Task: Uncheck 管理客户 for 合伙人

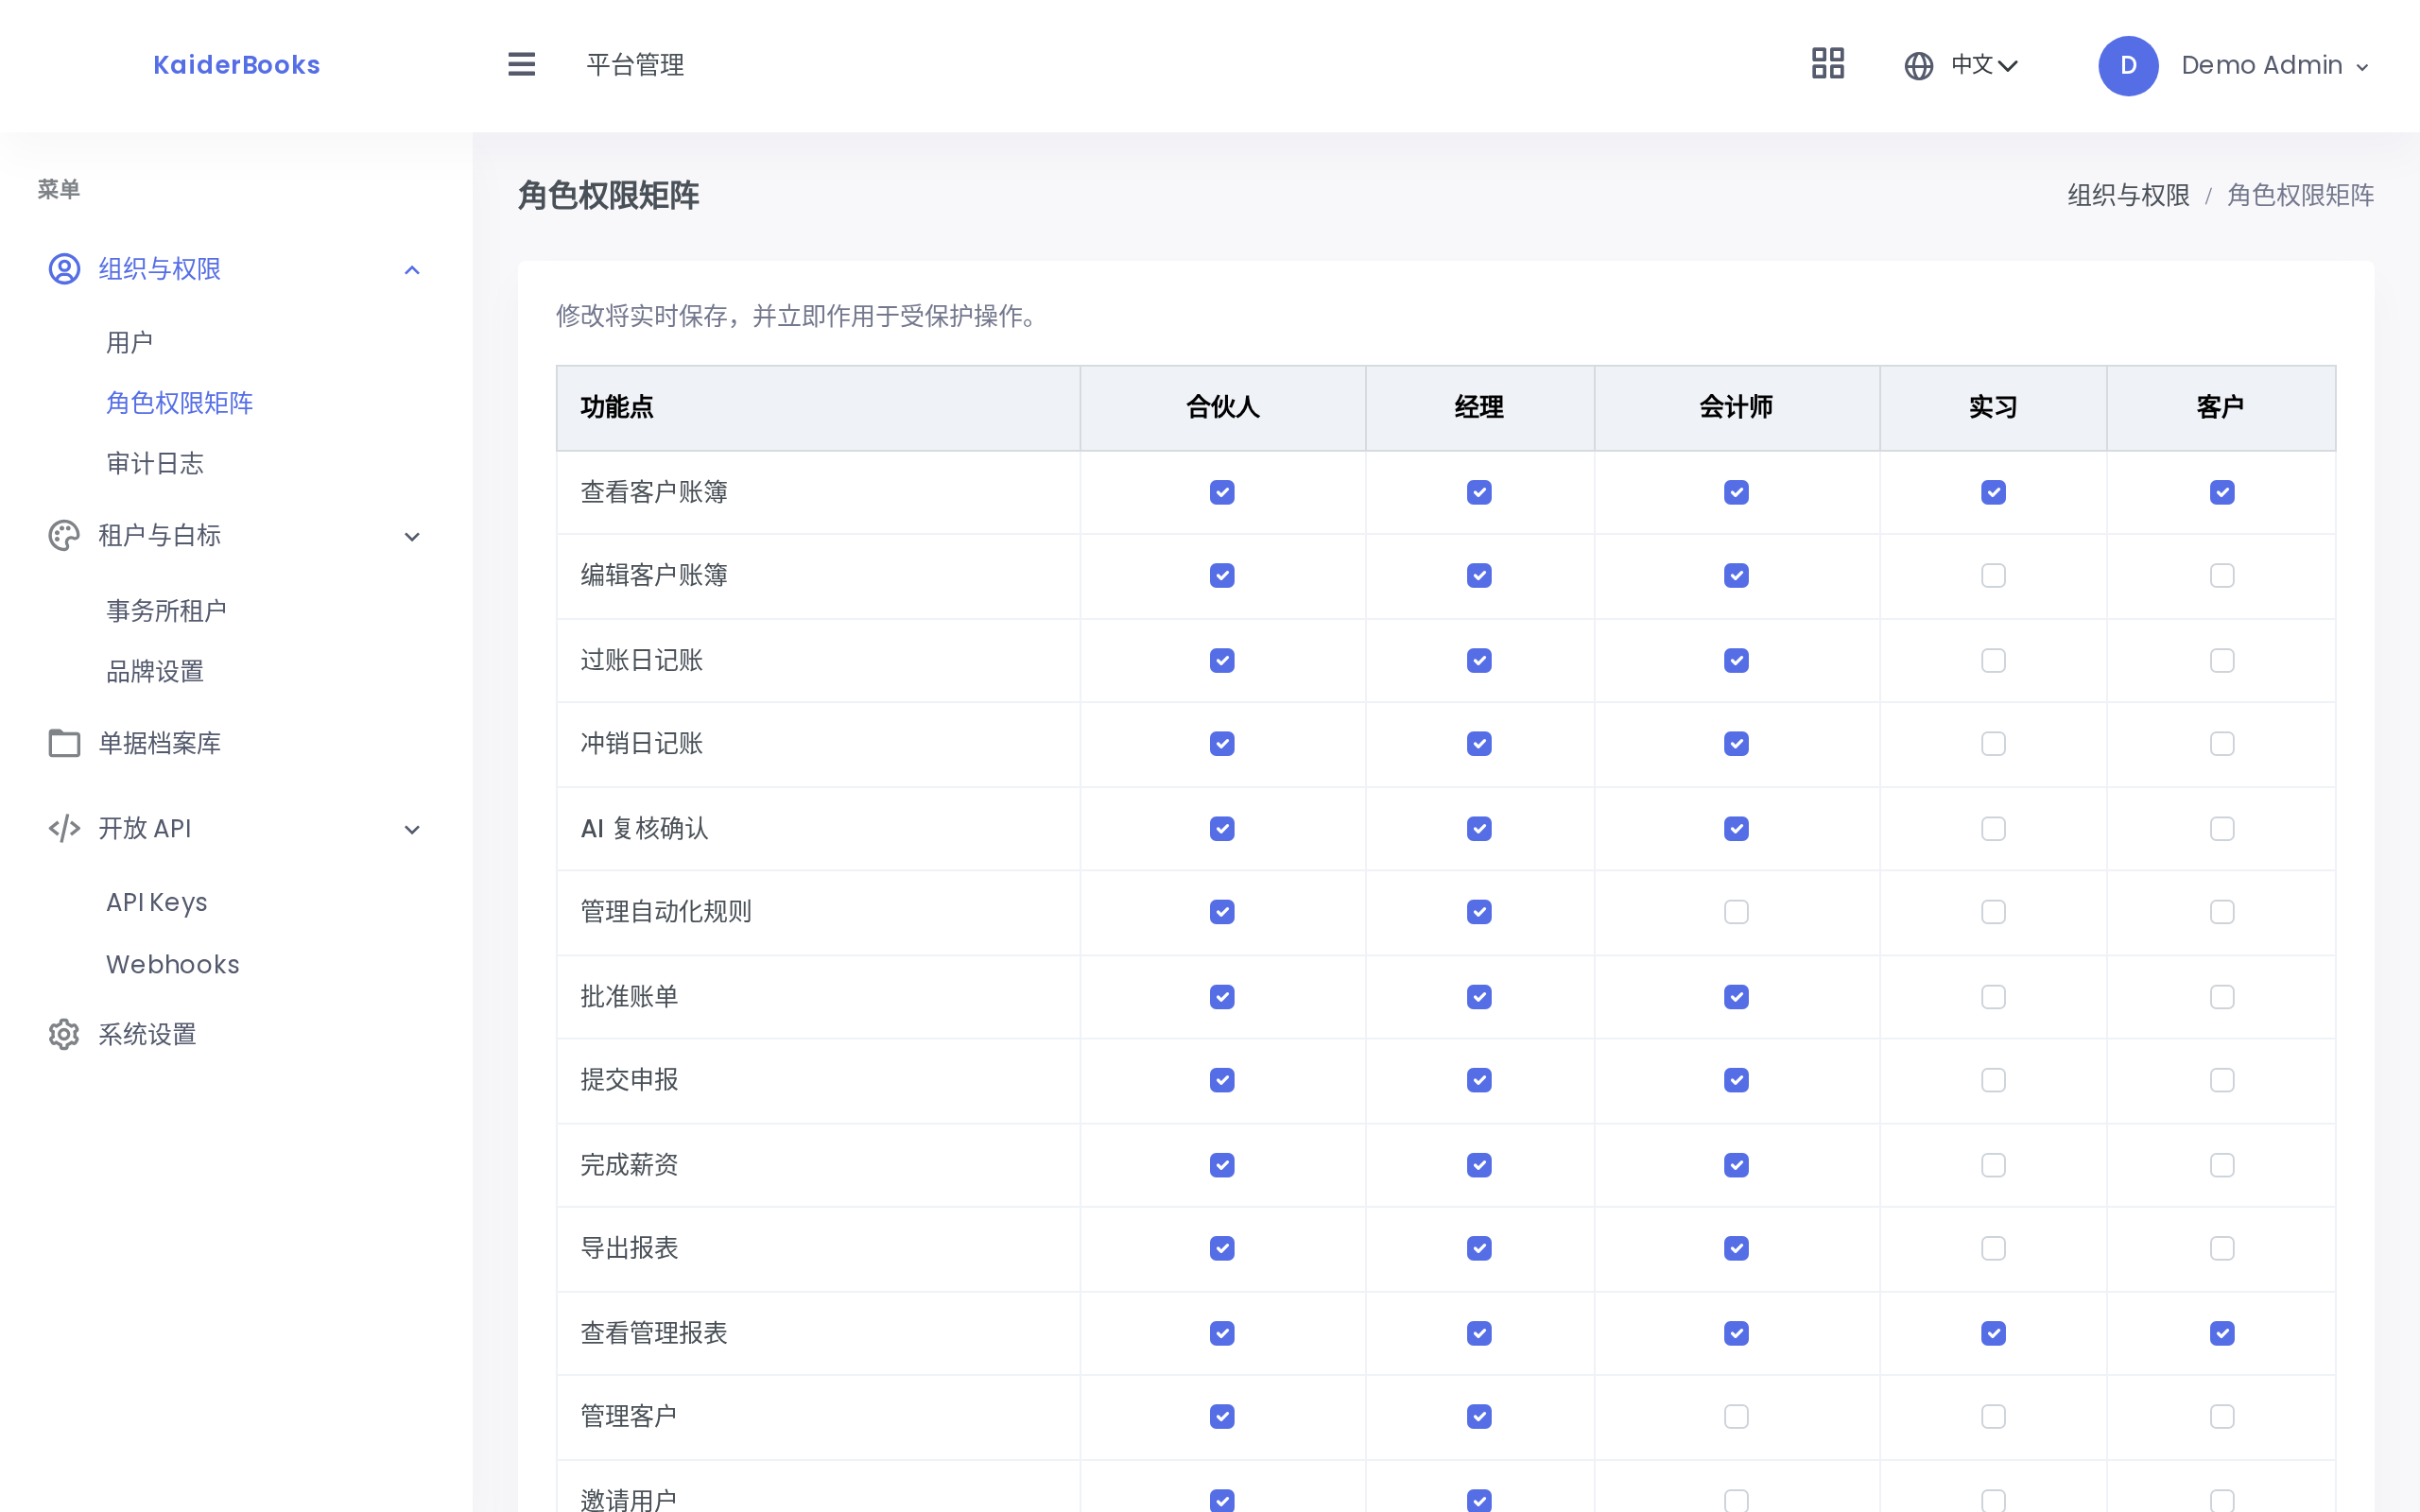Action: point(1222,1416)
